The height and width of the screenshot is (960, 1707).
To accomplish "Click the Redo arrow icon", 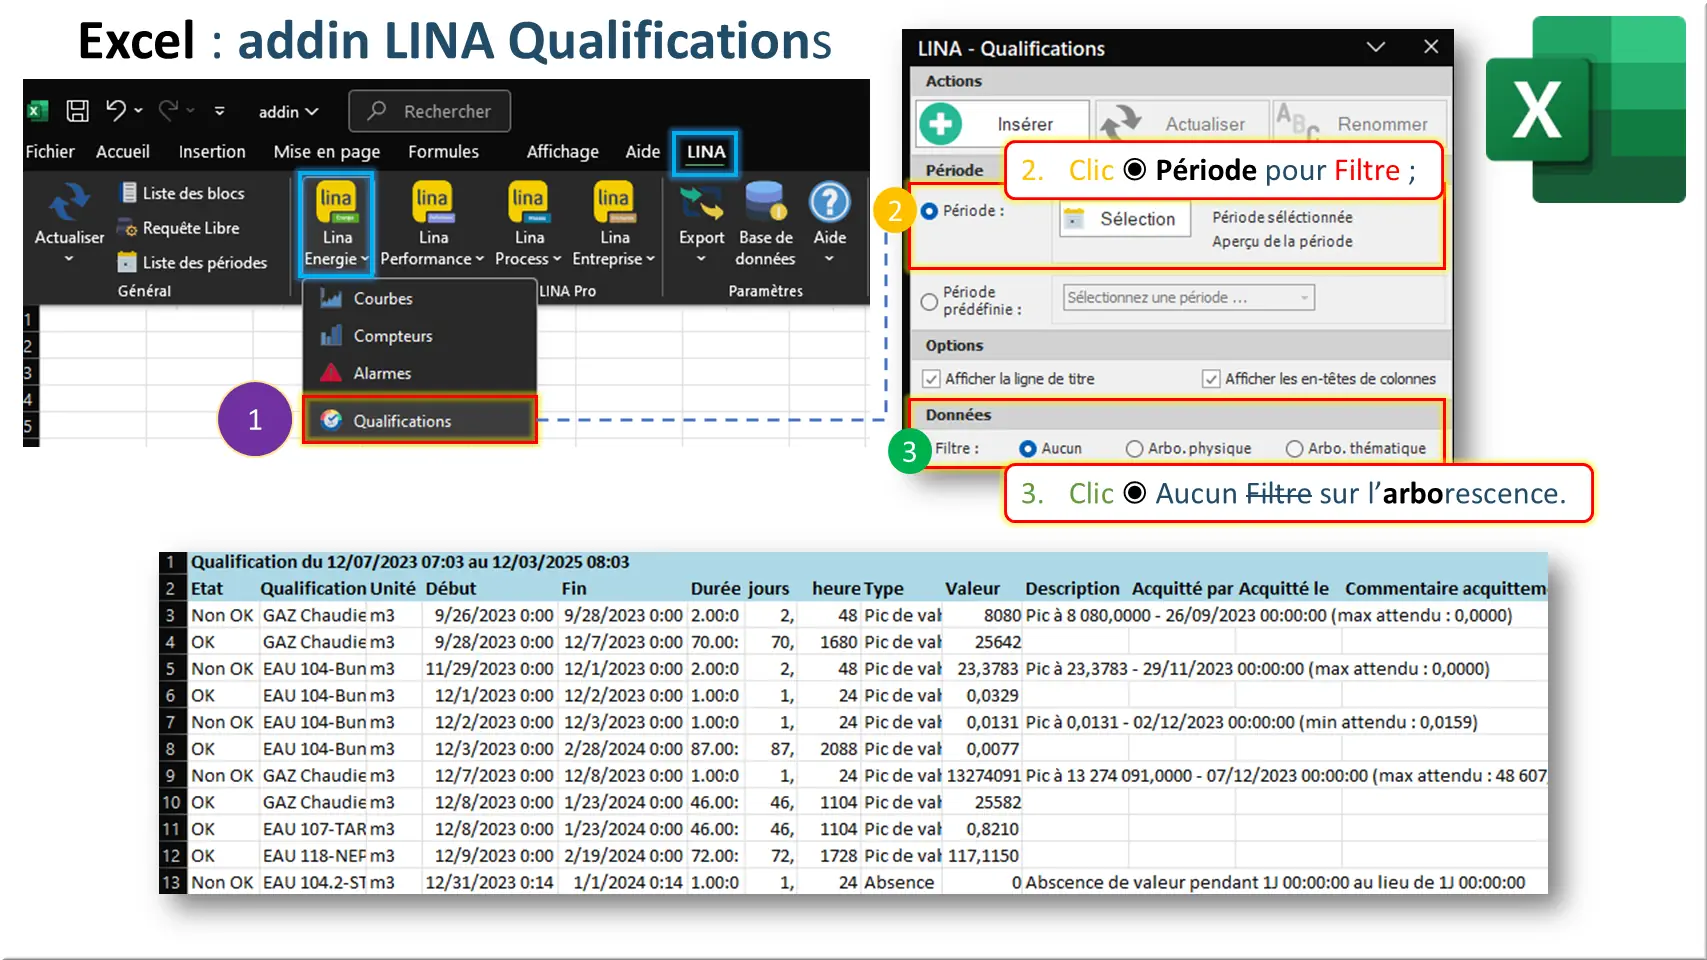I will [x=168, y=110].
